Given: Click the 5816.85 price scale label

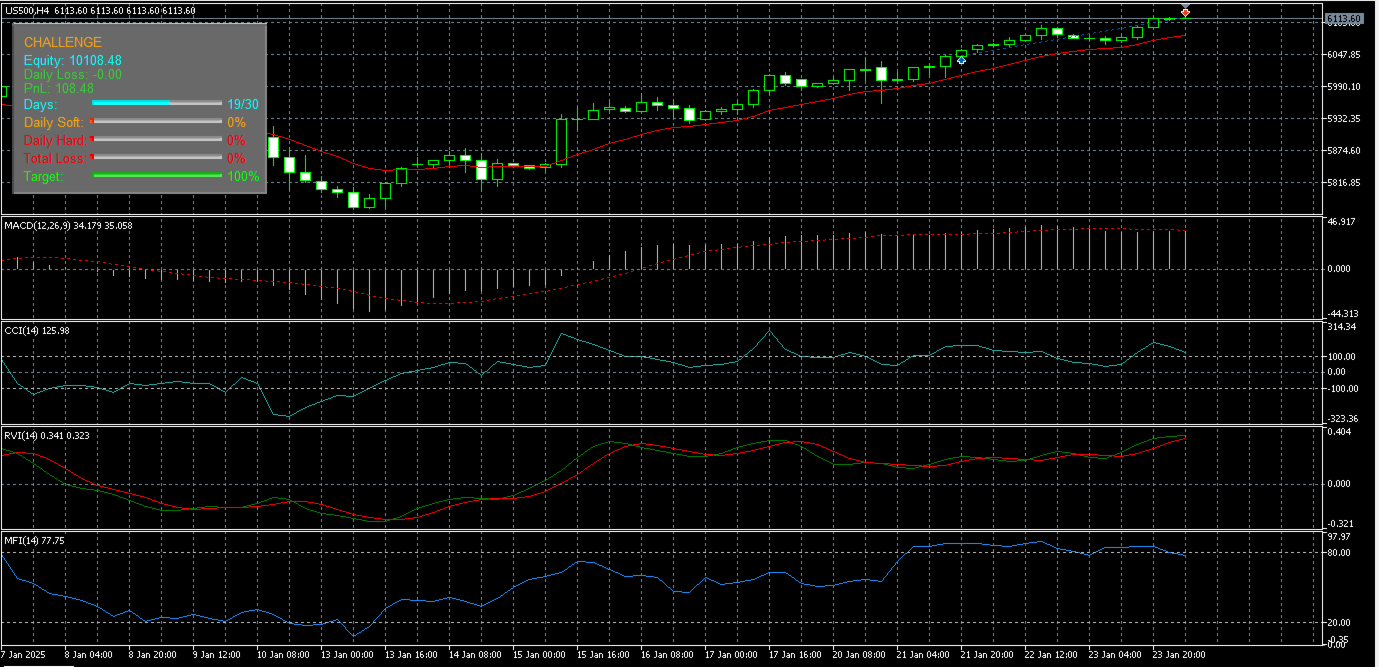Looking at the screenshot, I should 1343,182.
